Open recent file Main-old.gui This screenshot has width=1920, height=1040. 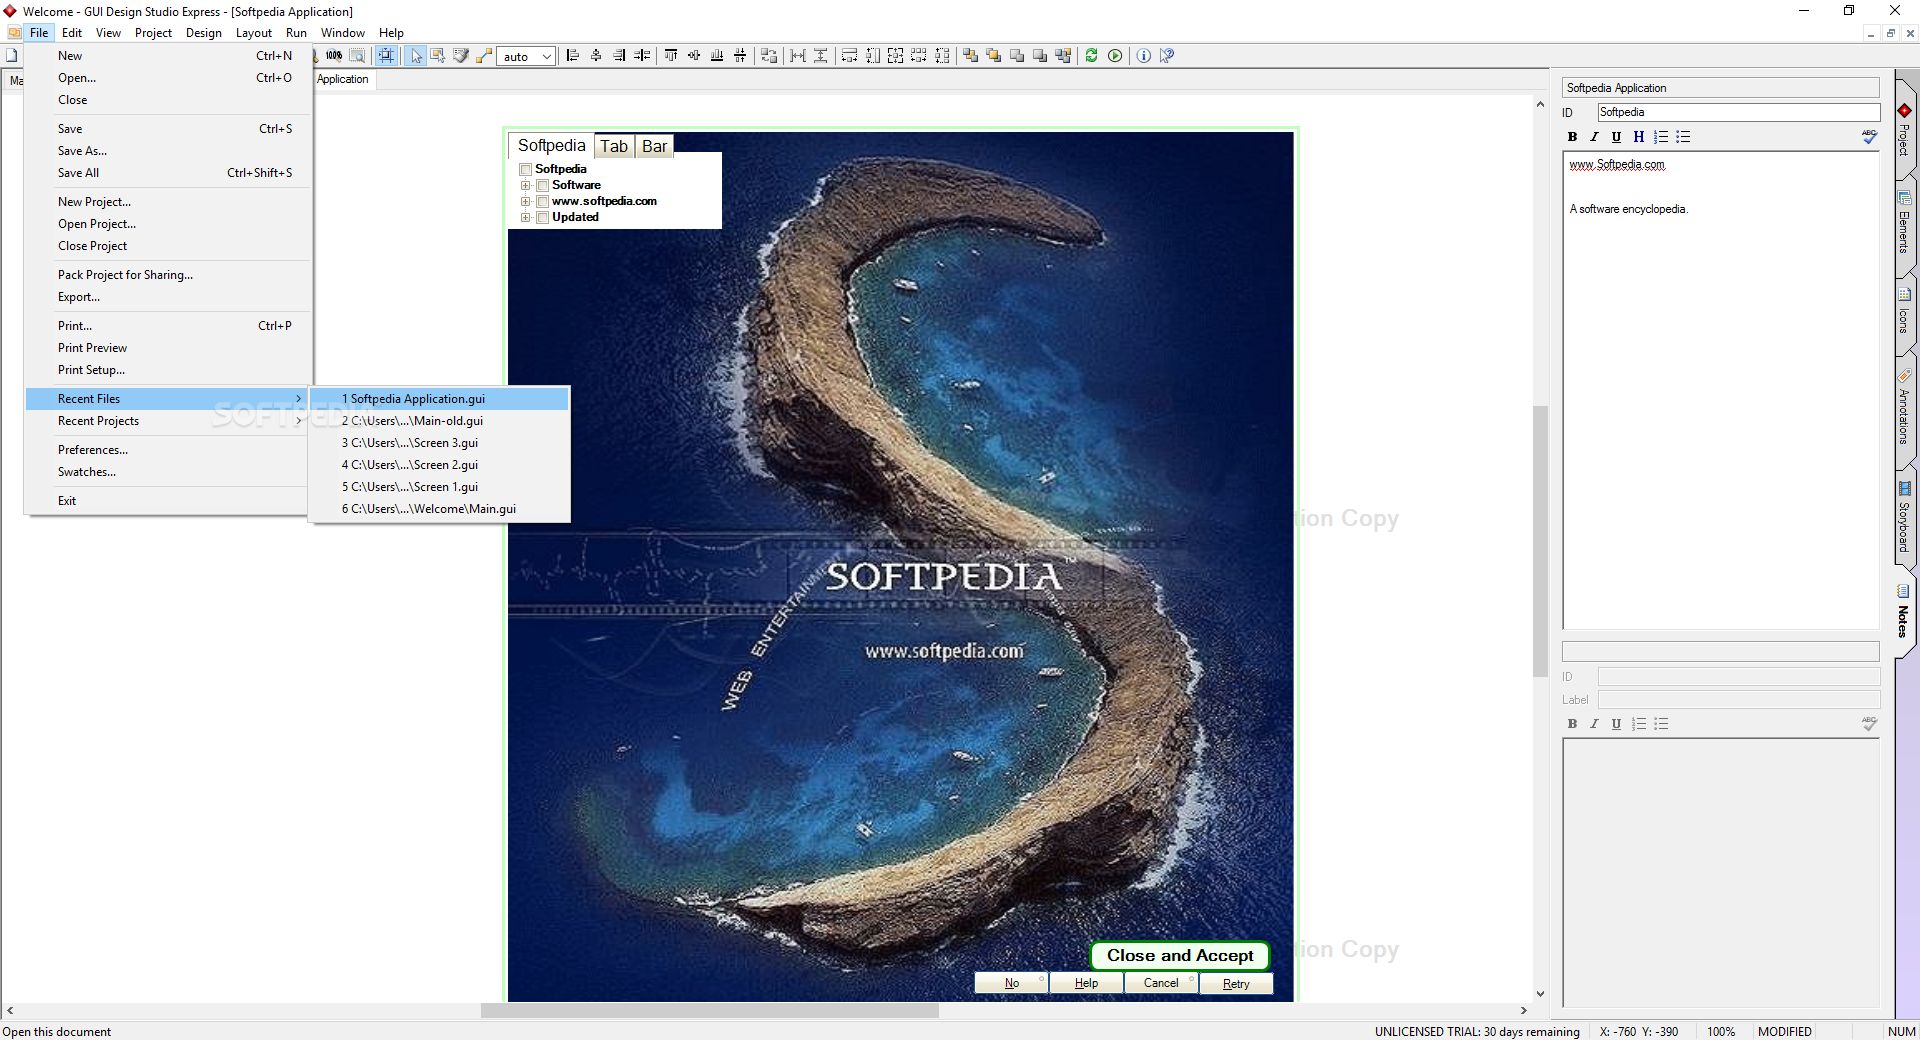pos(440,421)
